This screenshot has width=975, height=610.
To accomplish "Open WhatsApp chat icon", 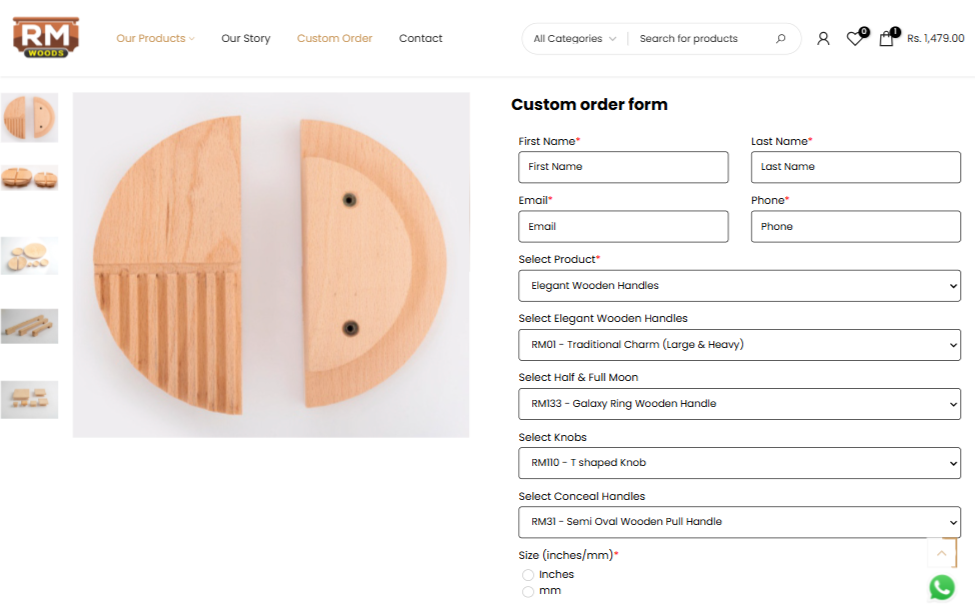I will (941, 587).
